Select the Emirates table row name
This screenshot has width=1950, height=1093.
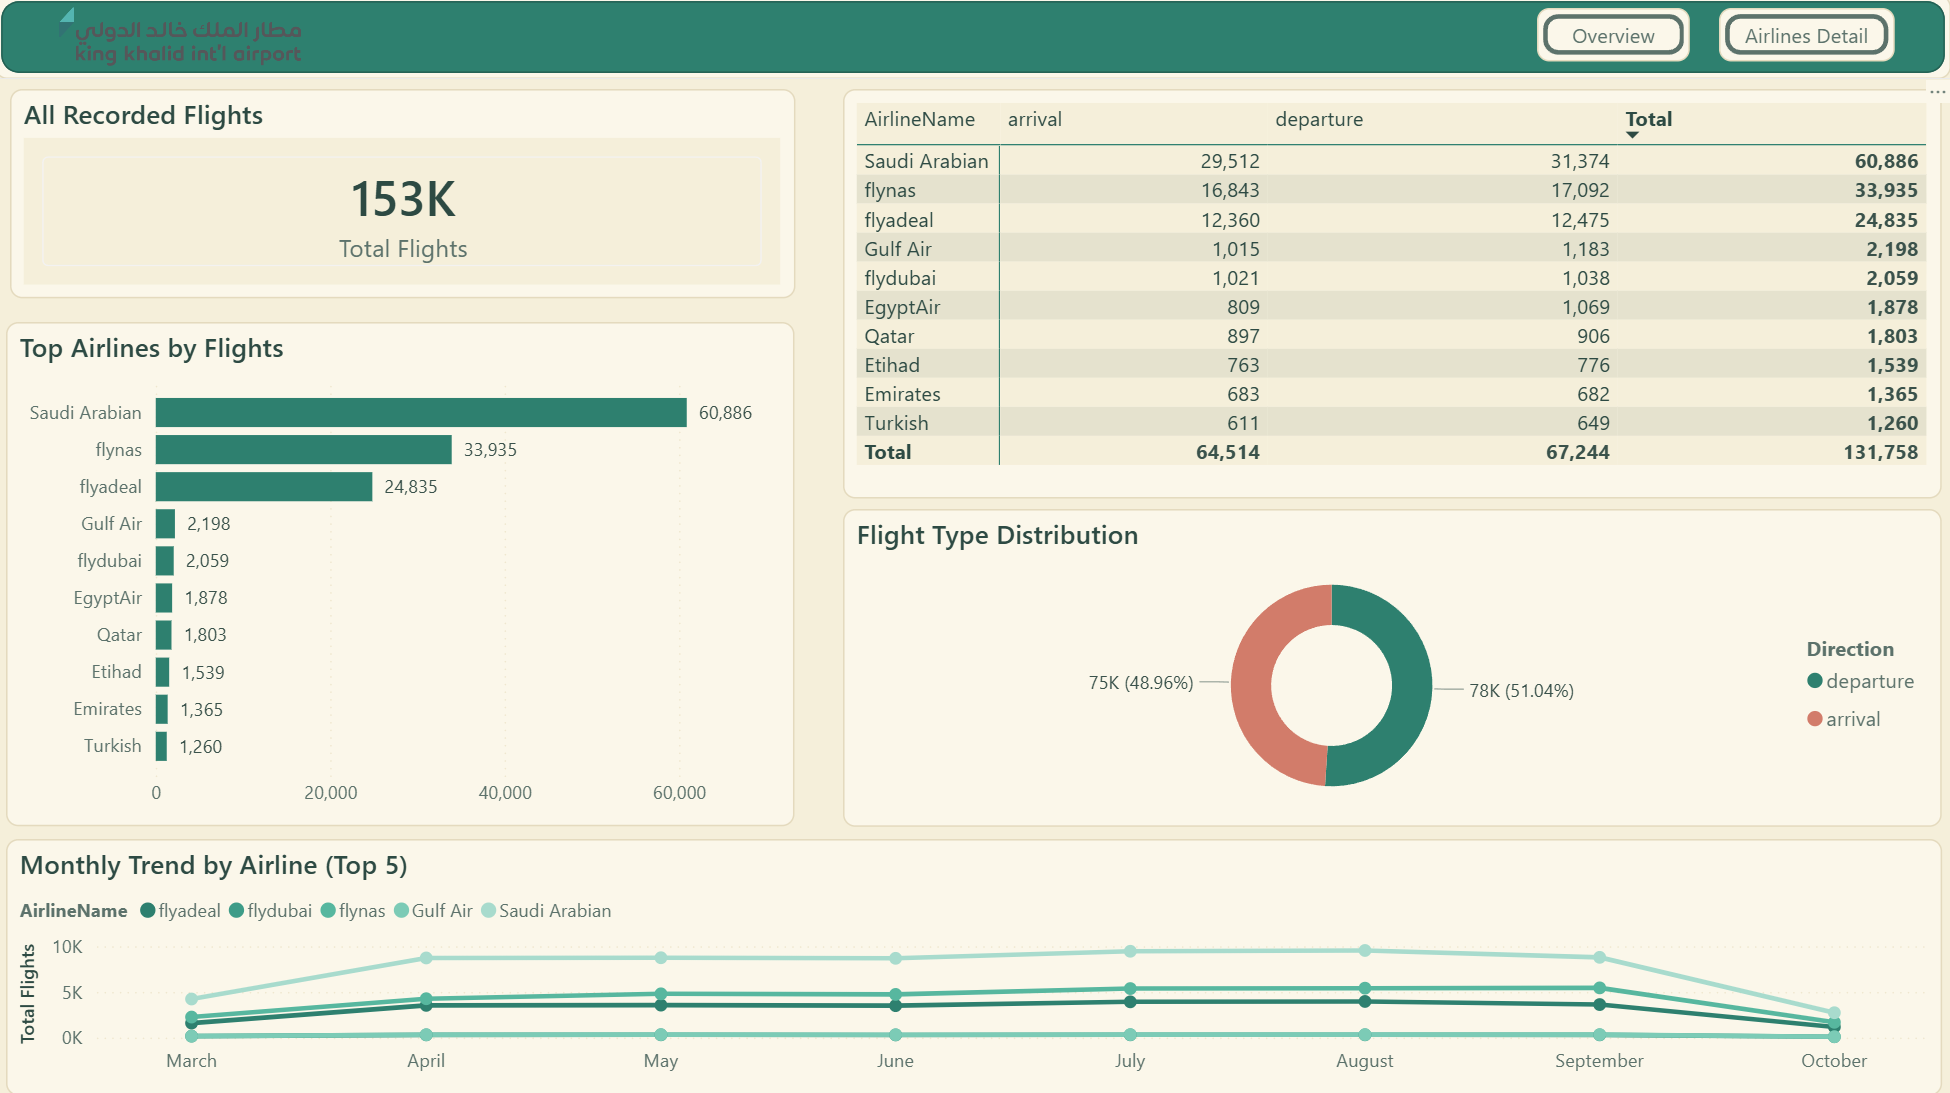(901, 394)
